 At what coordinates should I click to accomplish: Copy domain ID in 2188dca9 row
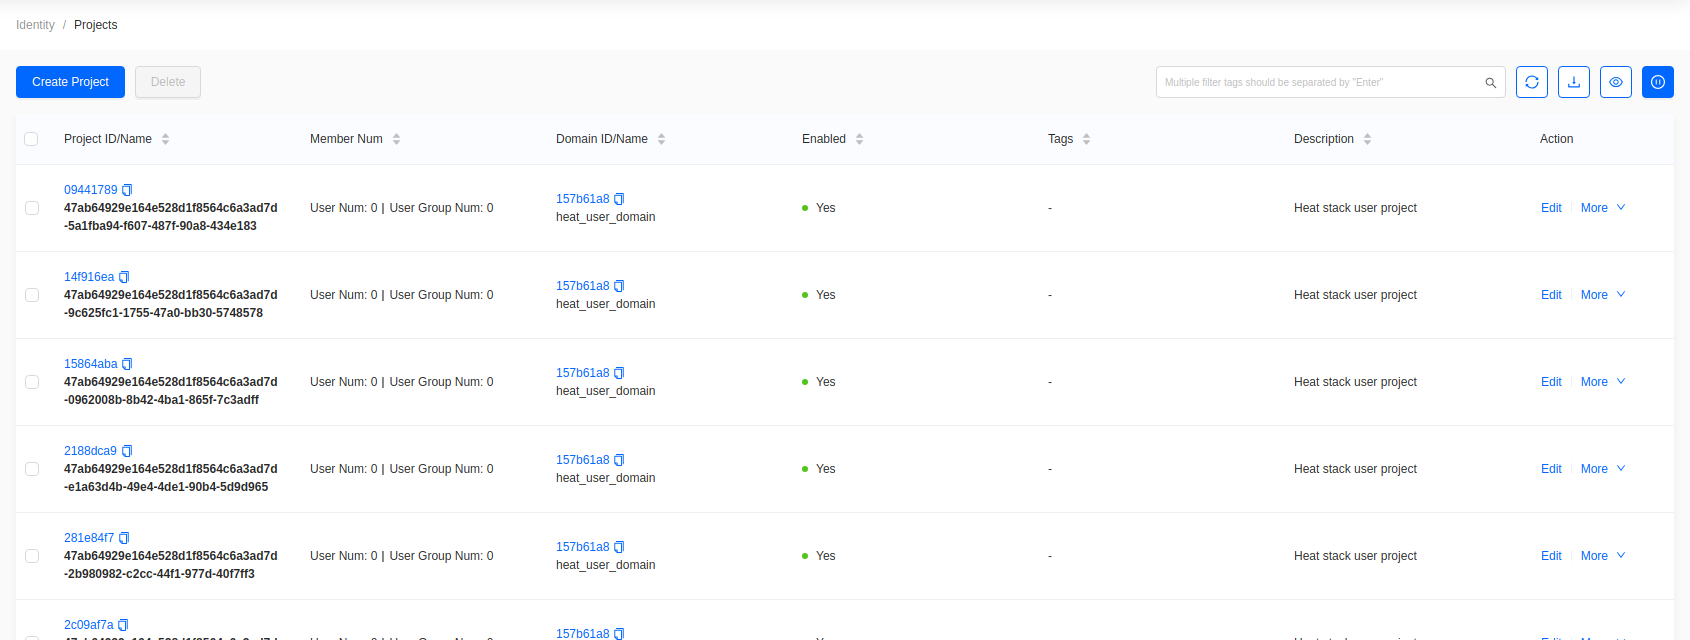[619, 460]
